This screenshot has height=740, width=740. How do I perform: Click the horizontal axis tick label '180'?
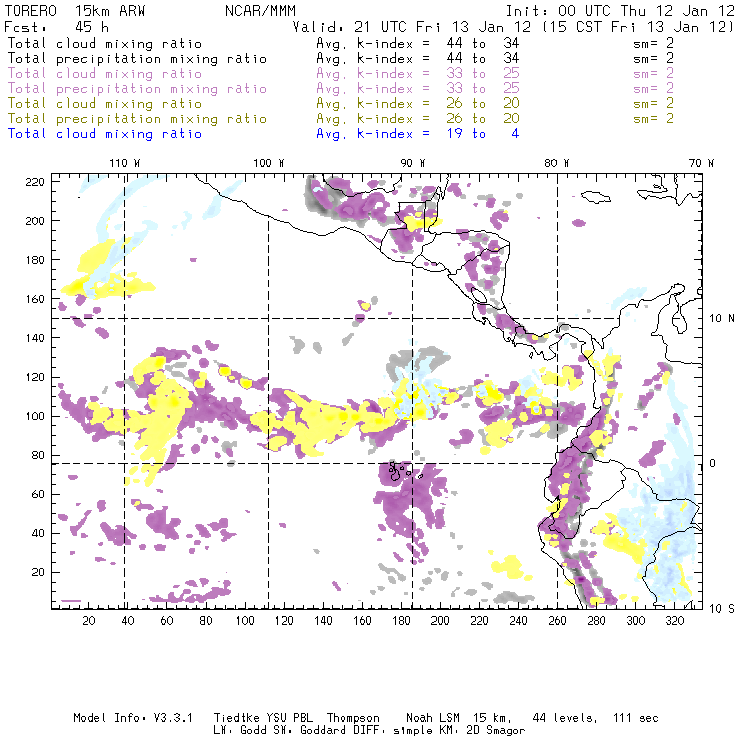click(x=401, y=621)
